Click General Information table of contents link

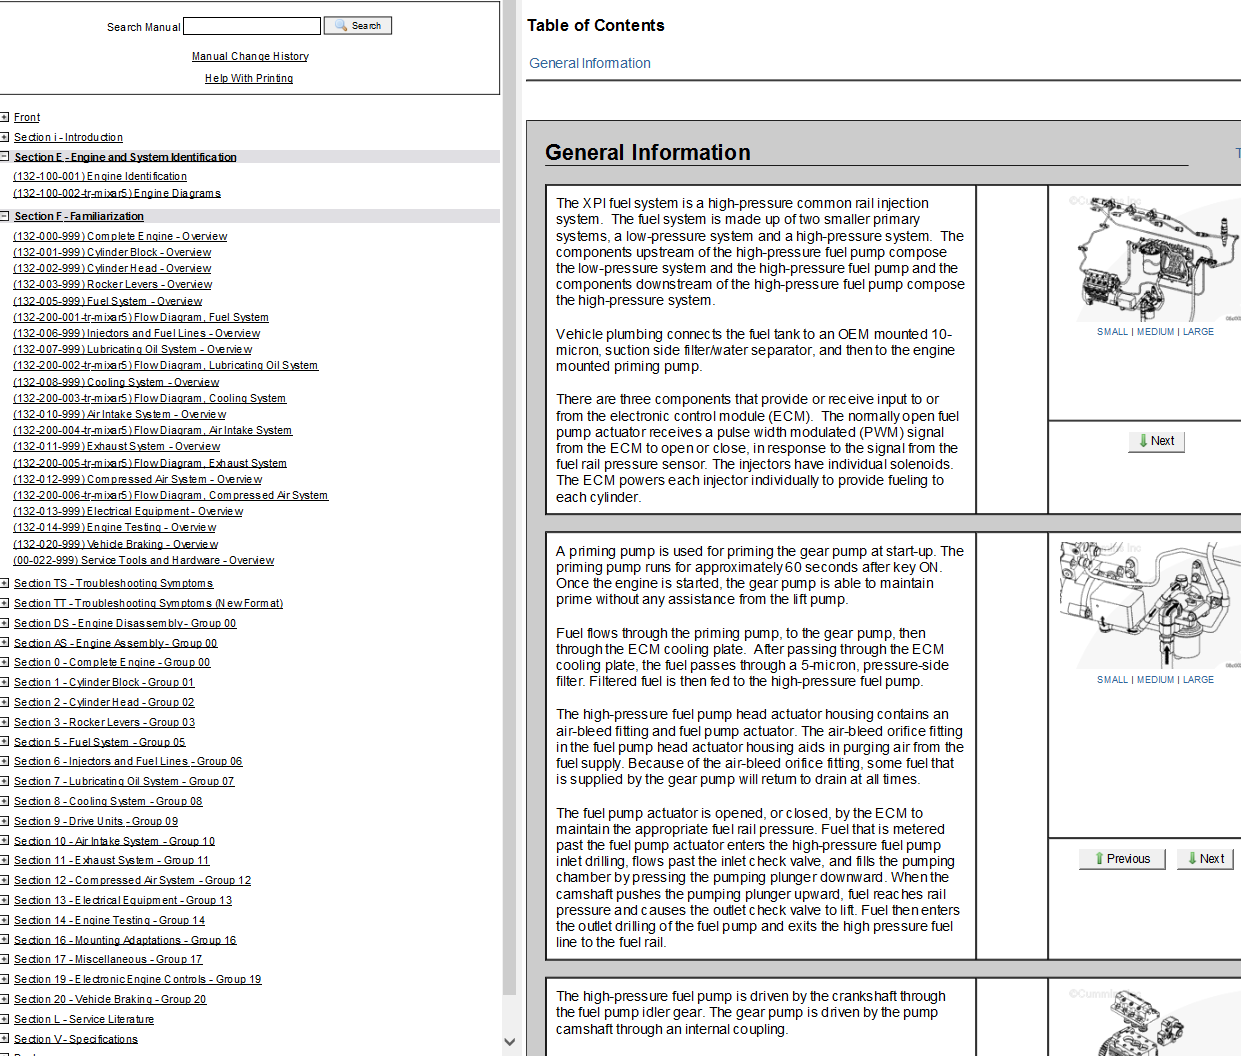(590, 63)
